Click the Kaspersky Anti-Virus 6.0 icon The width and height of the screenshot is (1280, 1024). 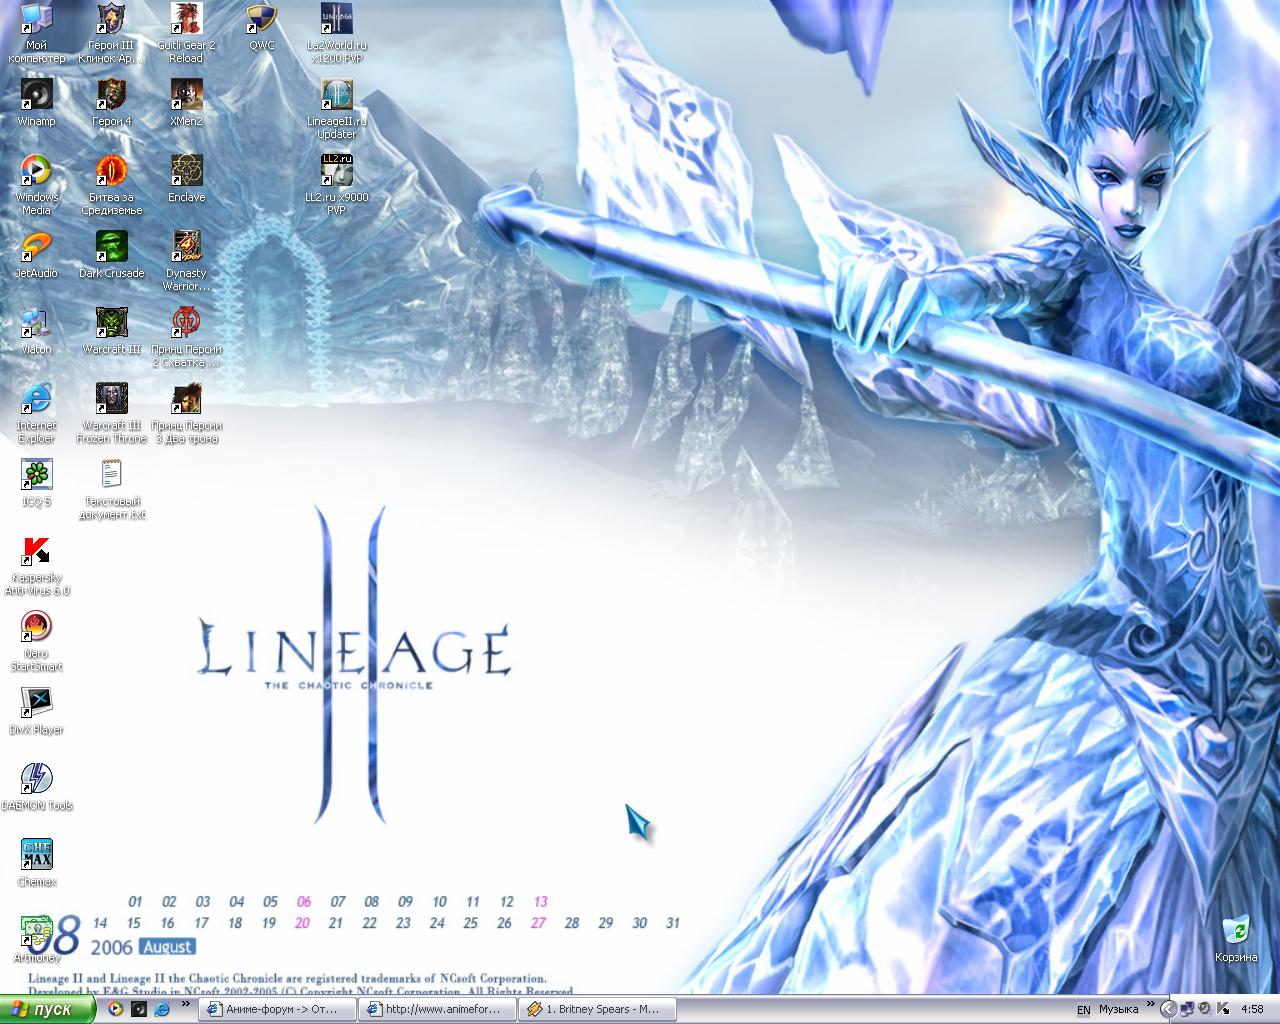[x=37, y=552]
